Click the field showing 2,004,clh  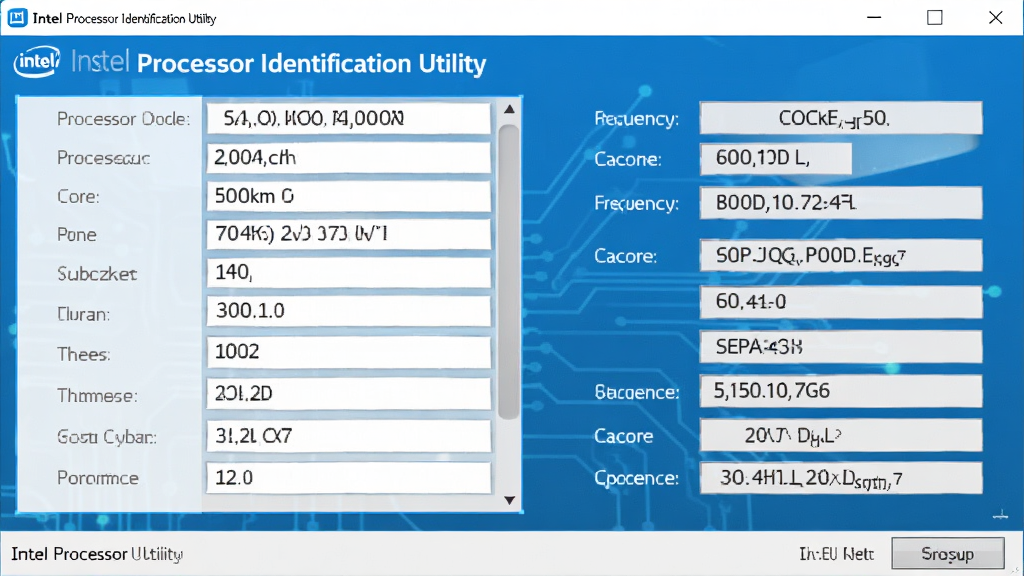349,157
